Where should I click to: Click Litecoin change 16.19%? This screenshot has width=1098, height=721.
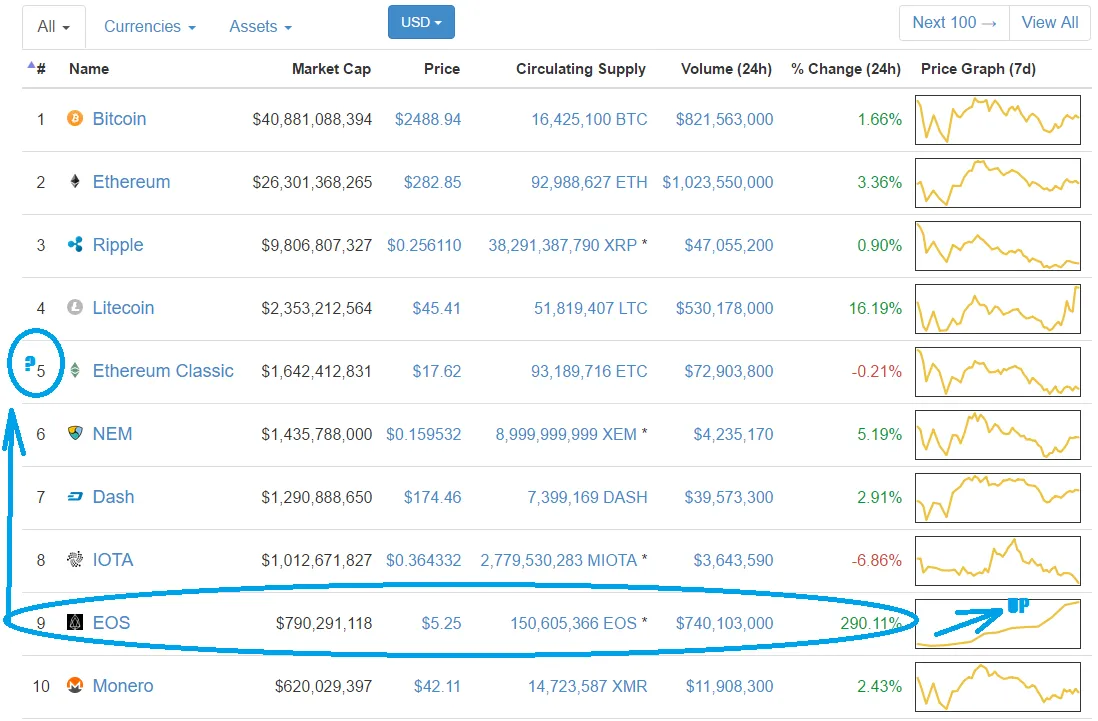875,308
